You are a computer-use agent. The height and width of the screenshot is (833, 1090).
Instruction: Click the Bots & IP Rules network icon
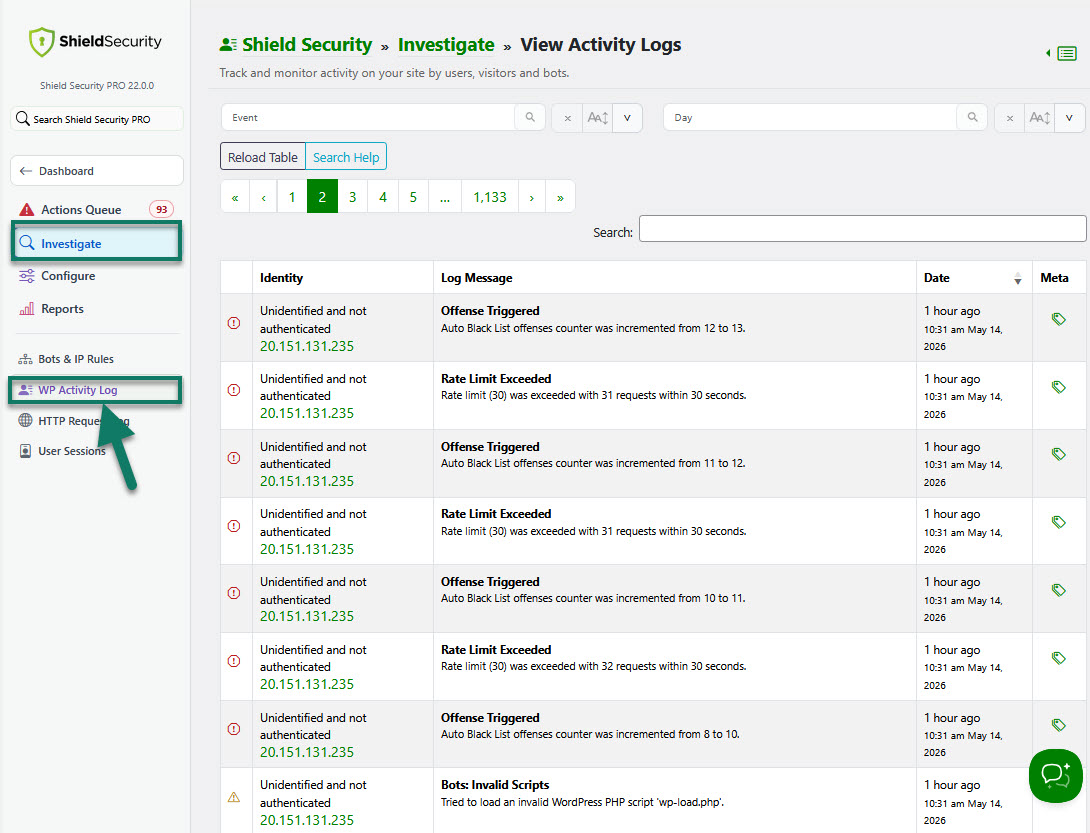pos(25,359)
